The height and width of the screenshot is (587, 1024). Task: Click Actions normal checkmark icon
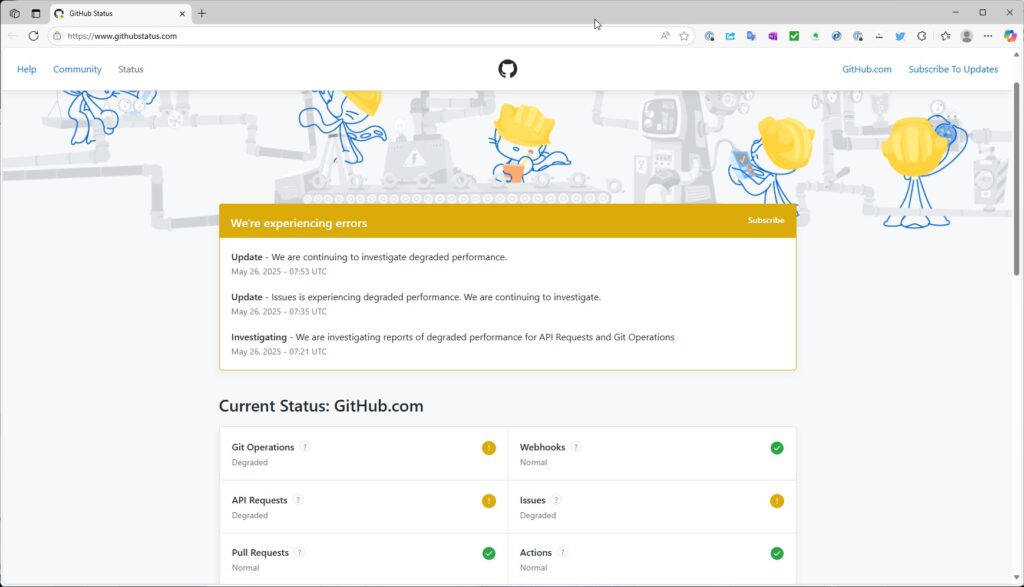pyautogui.click(x=776, y=554)
